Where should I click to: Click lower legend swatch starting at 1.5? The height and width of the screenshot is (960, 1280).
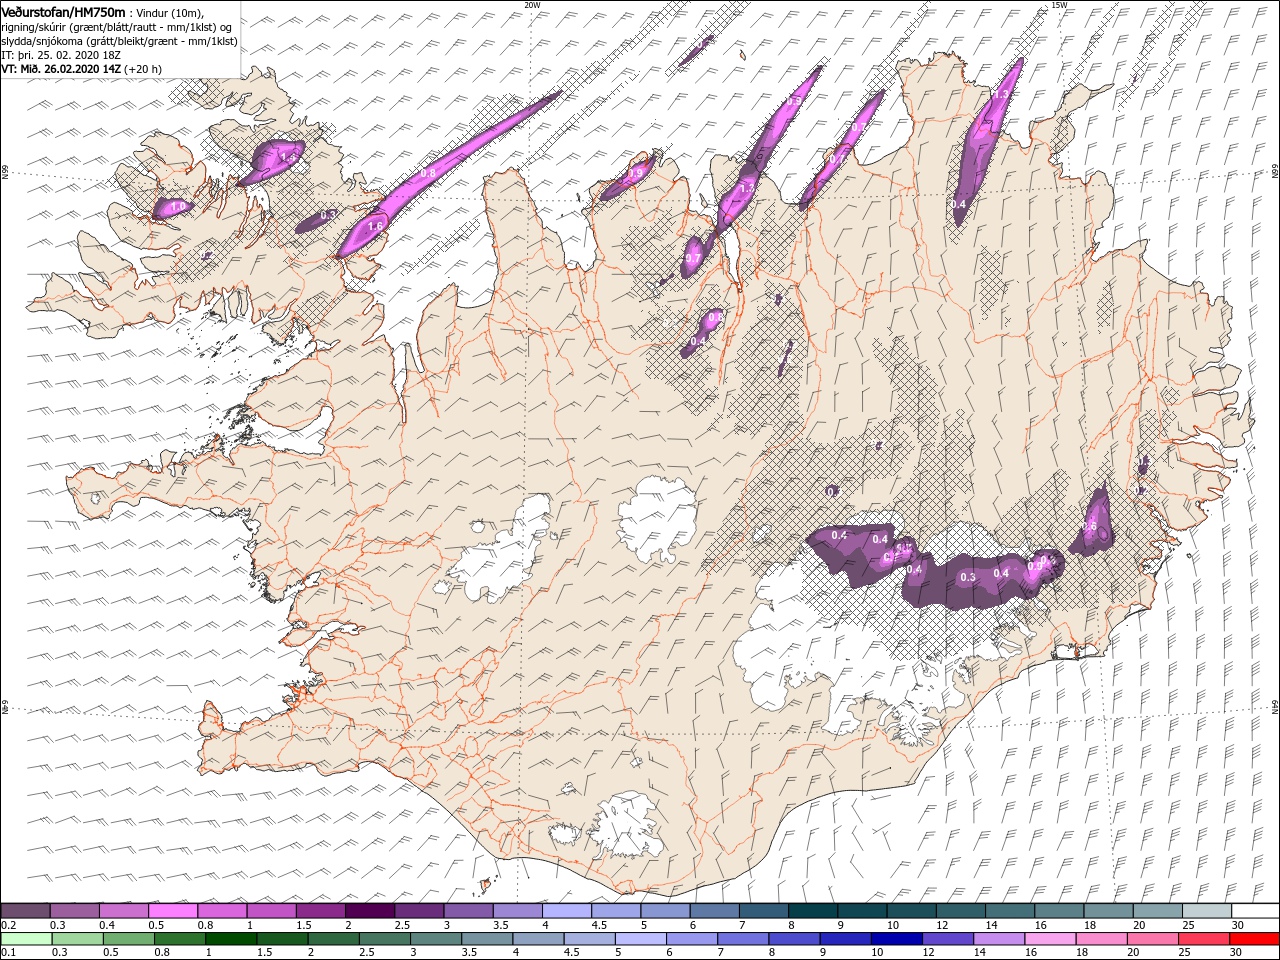click(282, 939)
